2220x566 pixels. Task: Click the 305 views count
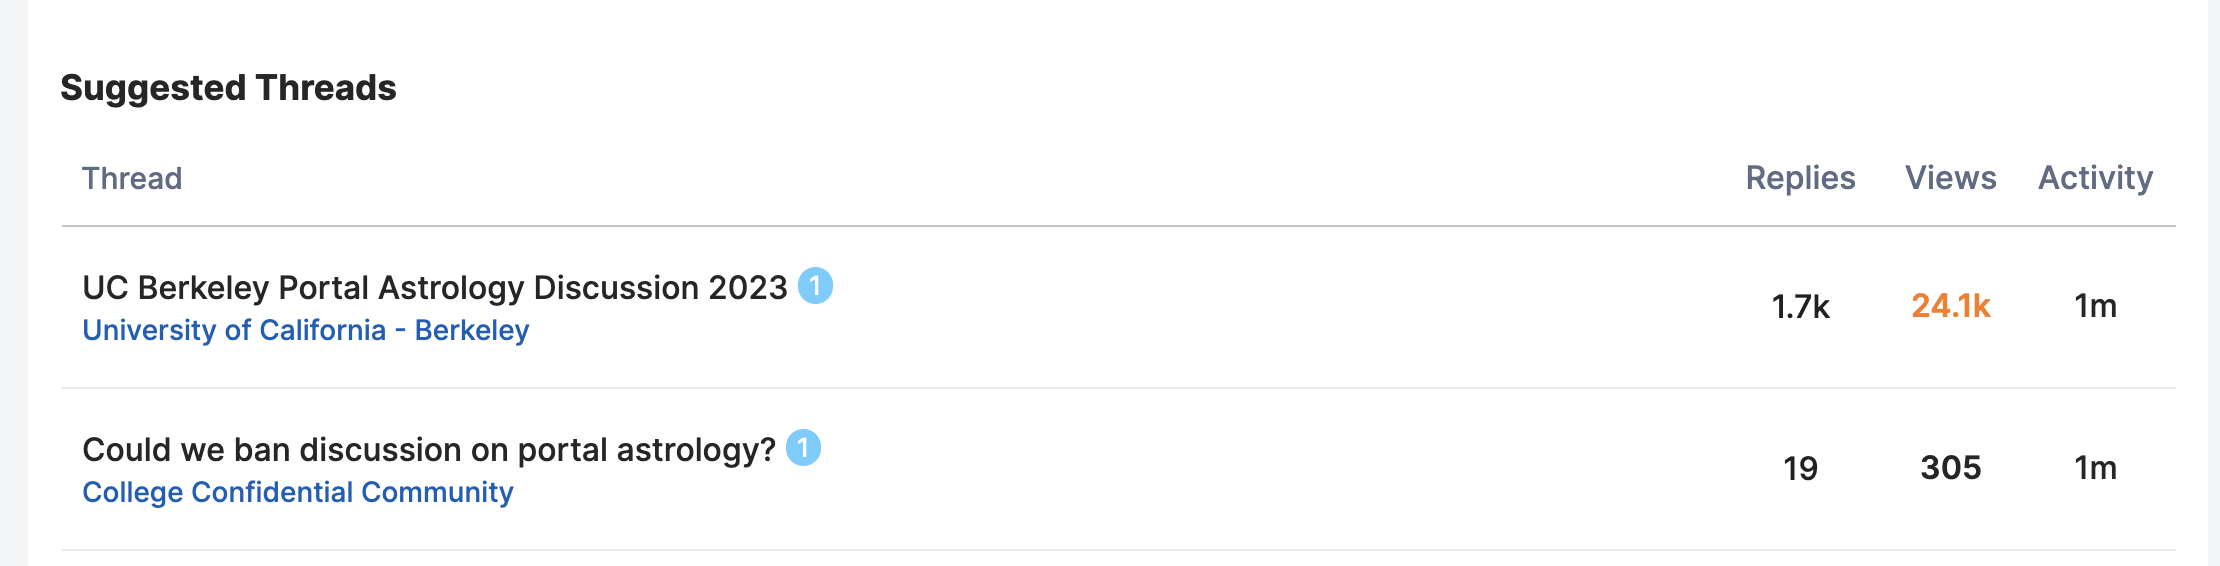click(x=1950, y=468)
